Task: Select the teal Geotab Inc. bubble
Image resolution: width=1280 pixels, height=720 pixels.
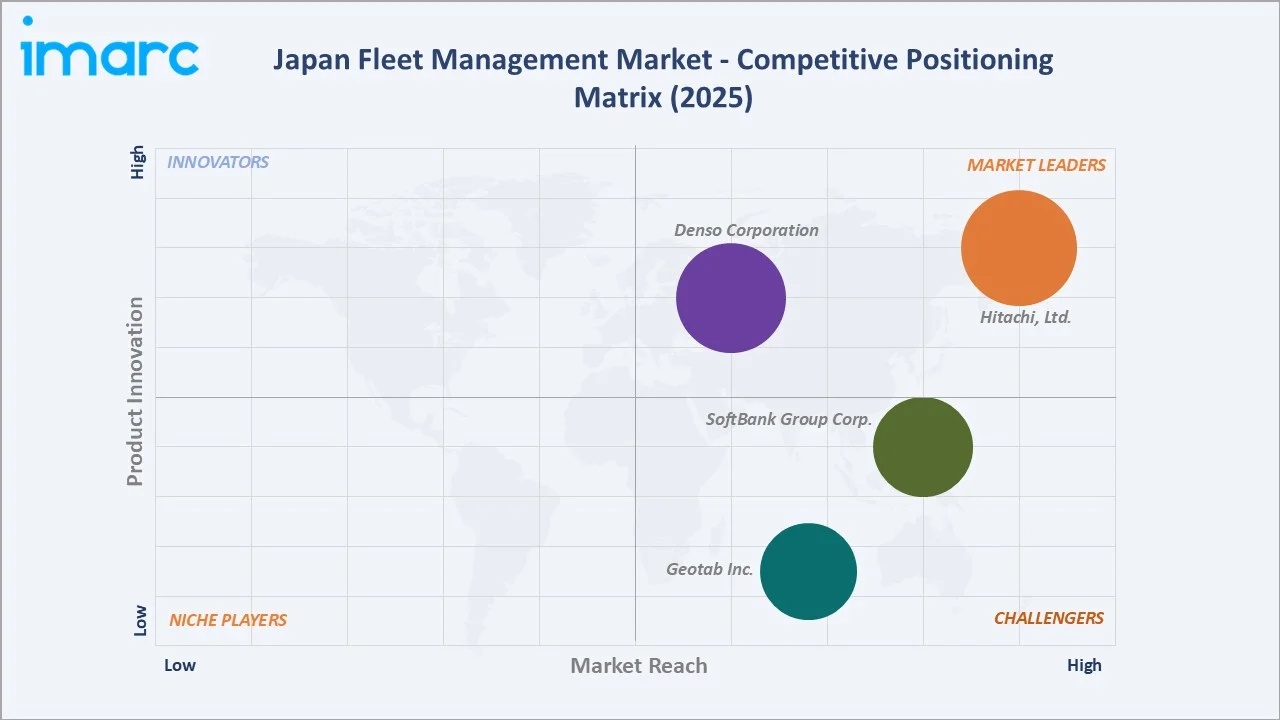Action: (808, 571)
